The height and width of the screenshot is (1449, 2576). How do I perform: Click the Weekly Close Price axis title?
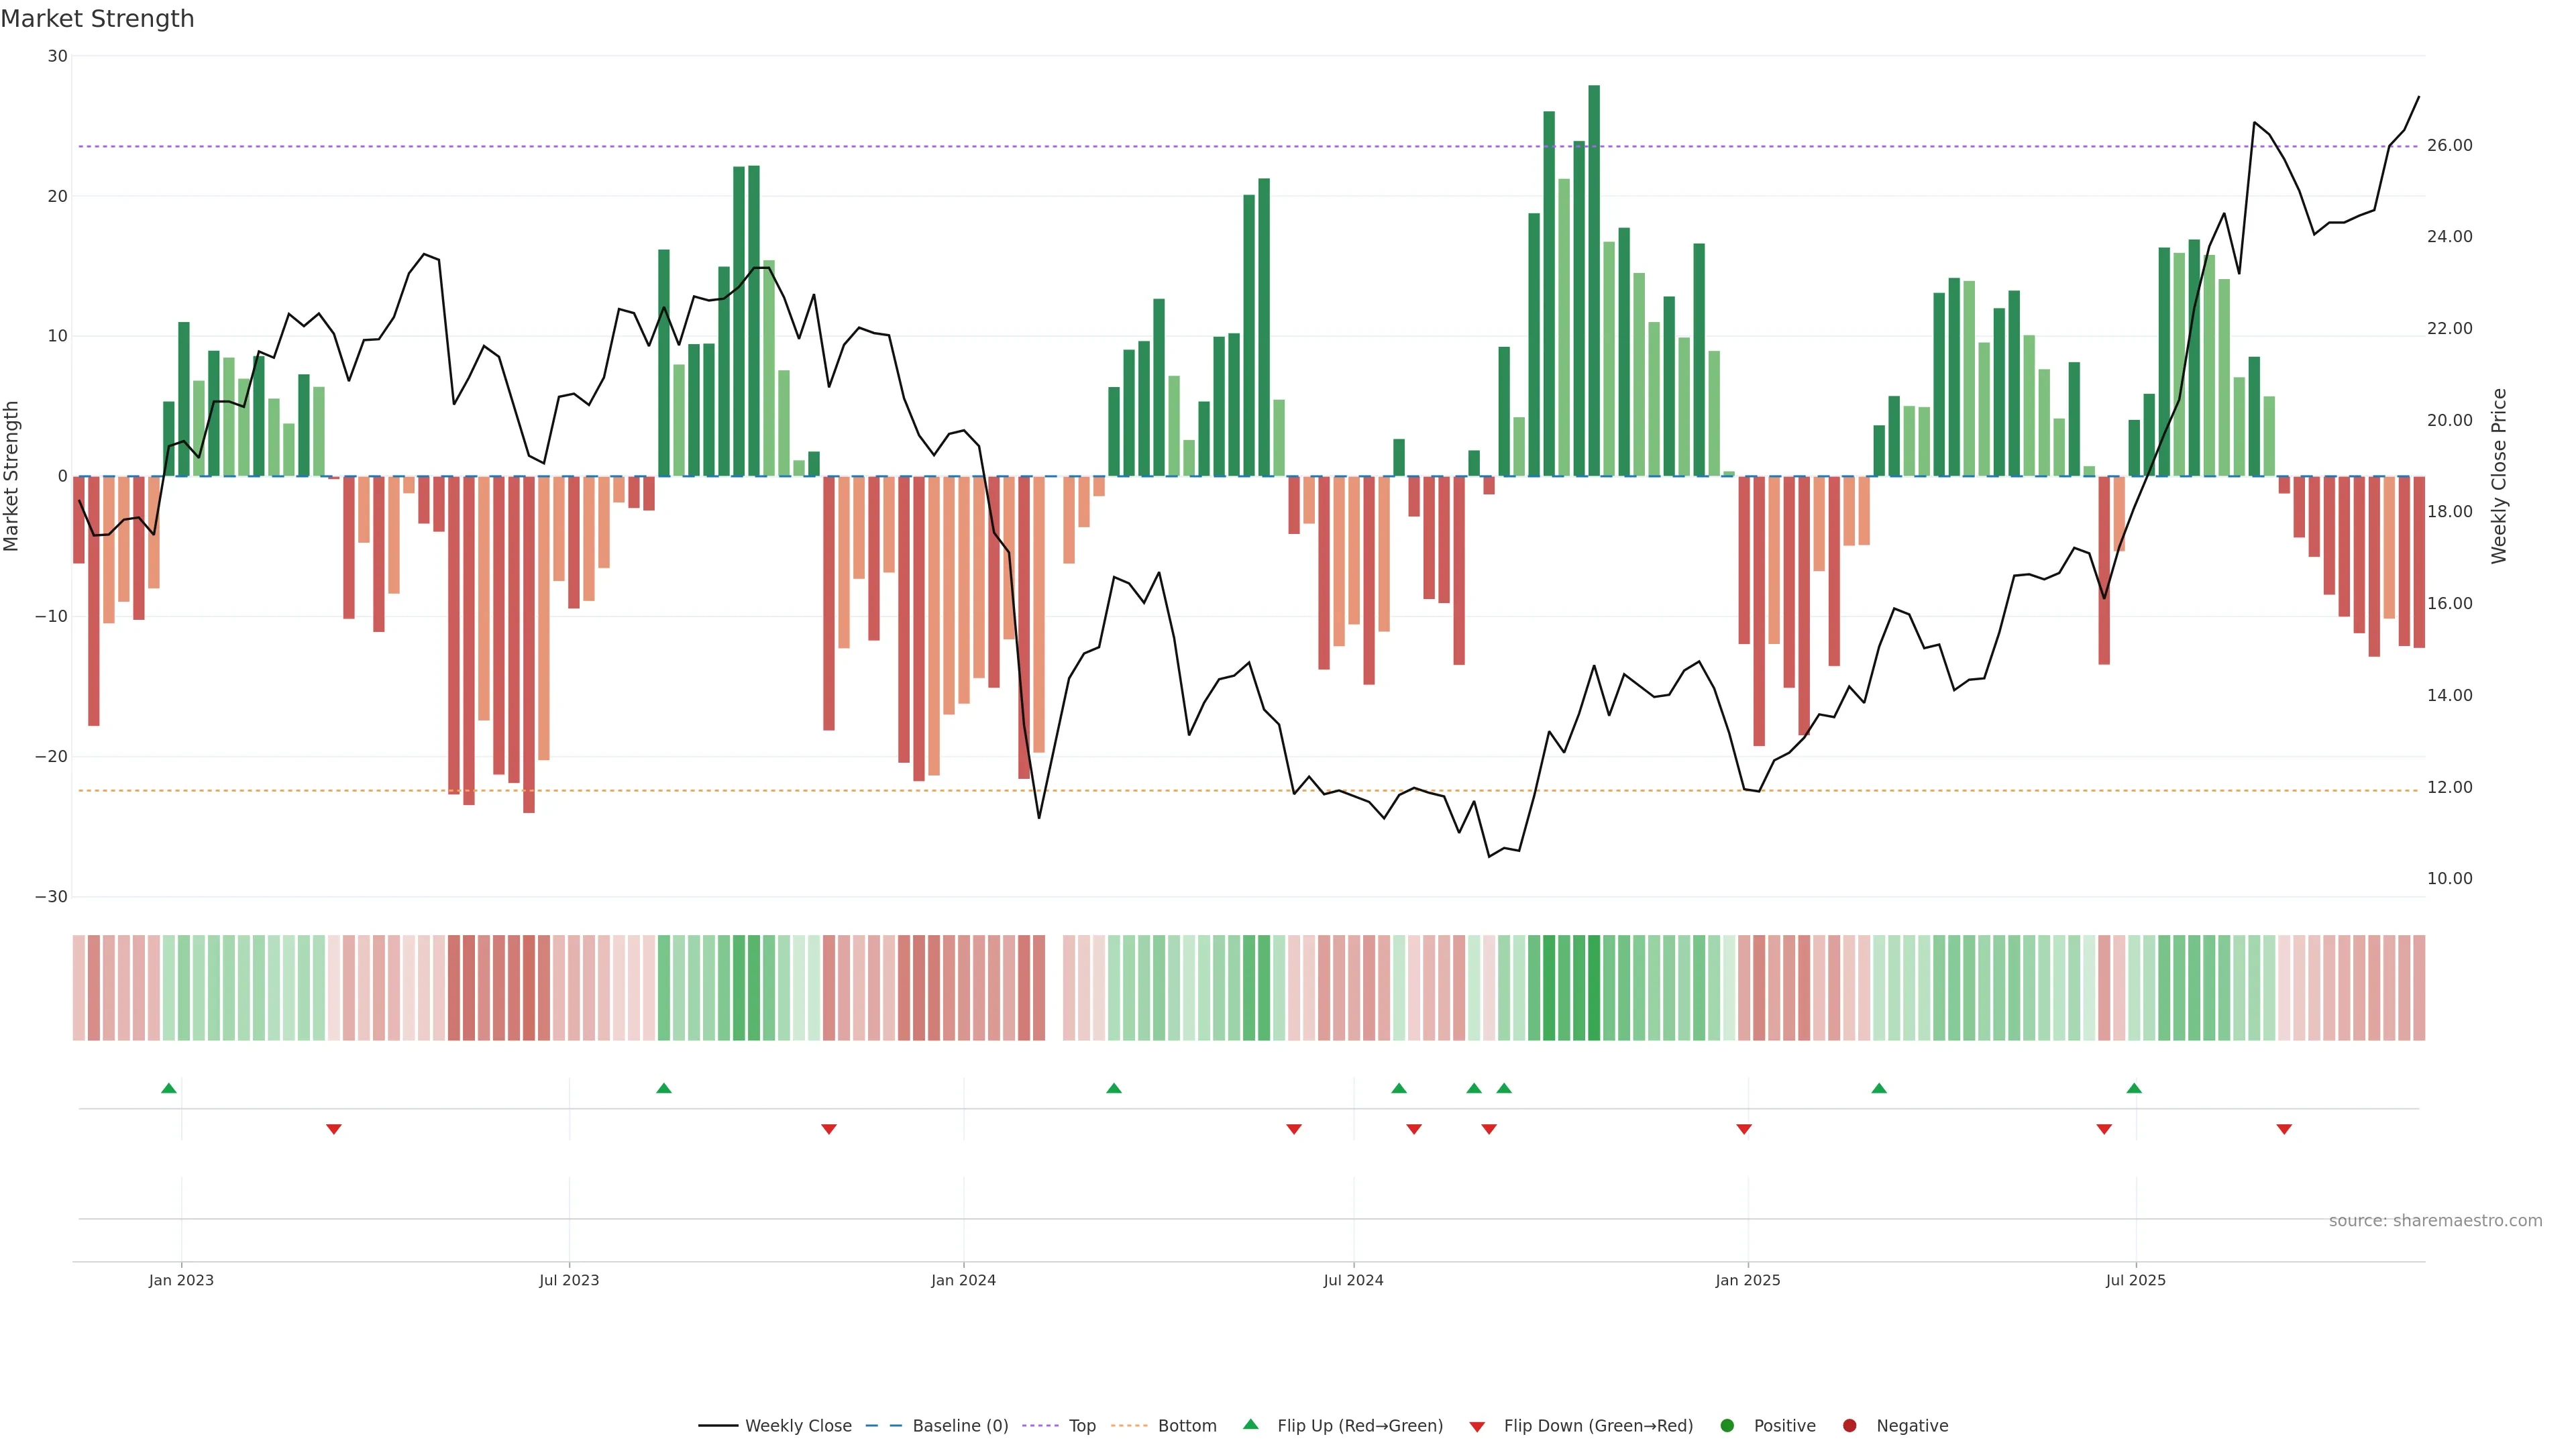point(2499,476)
